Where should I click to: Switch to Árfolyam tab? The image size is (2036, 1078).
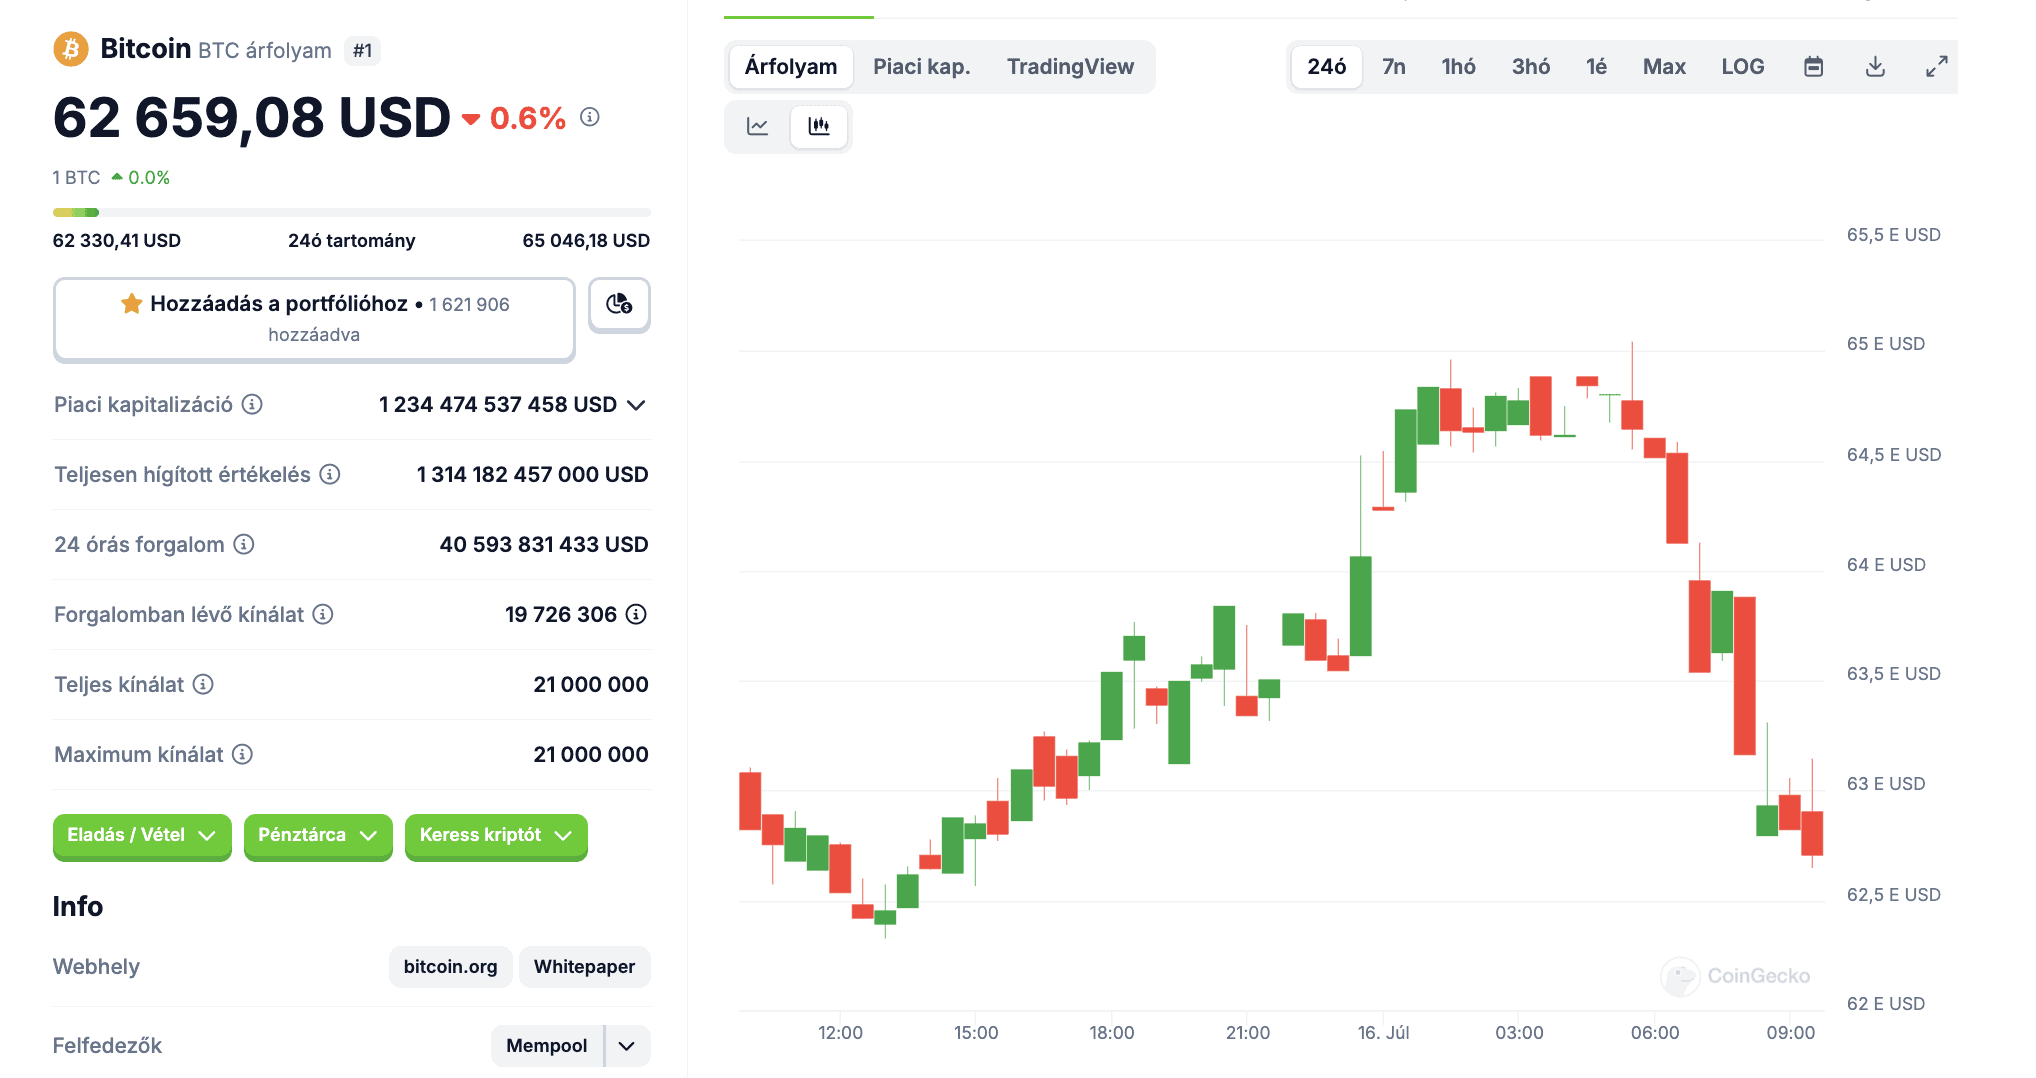click(x=790, y=67)
